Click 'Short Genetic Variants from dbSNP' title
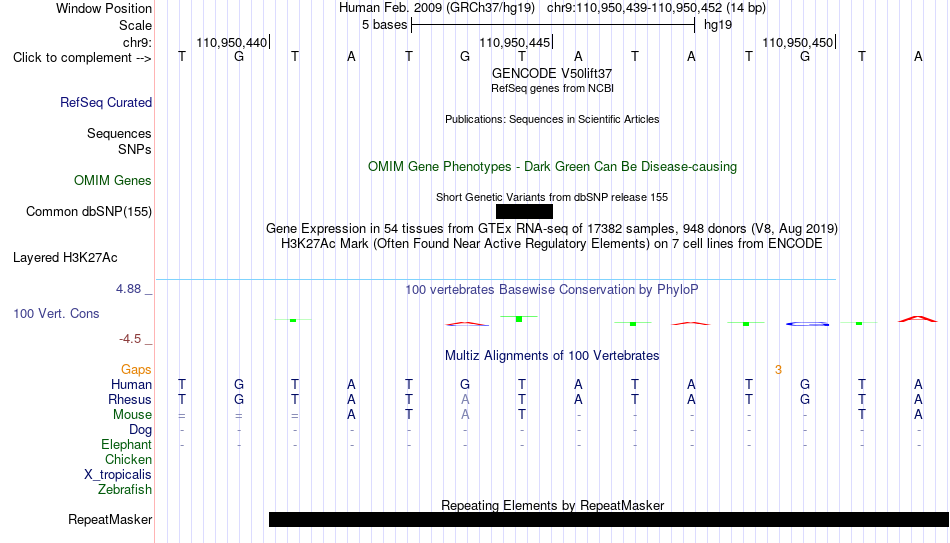Image resolution: width=950 pixels, height=543 pixels. [552, 198]
